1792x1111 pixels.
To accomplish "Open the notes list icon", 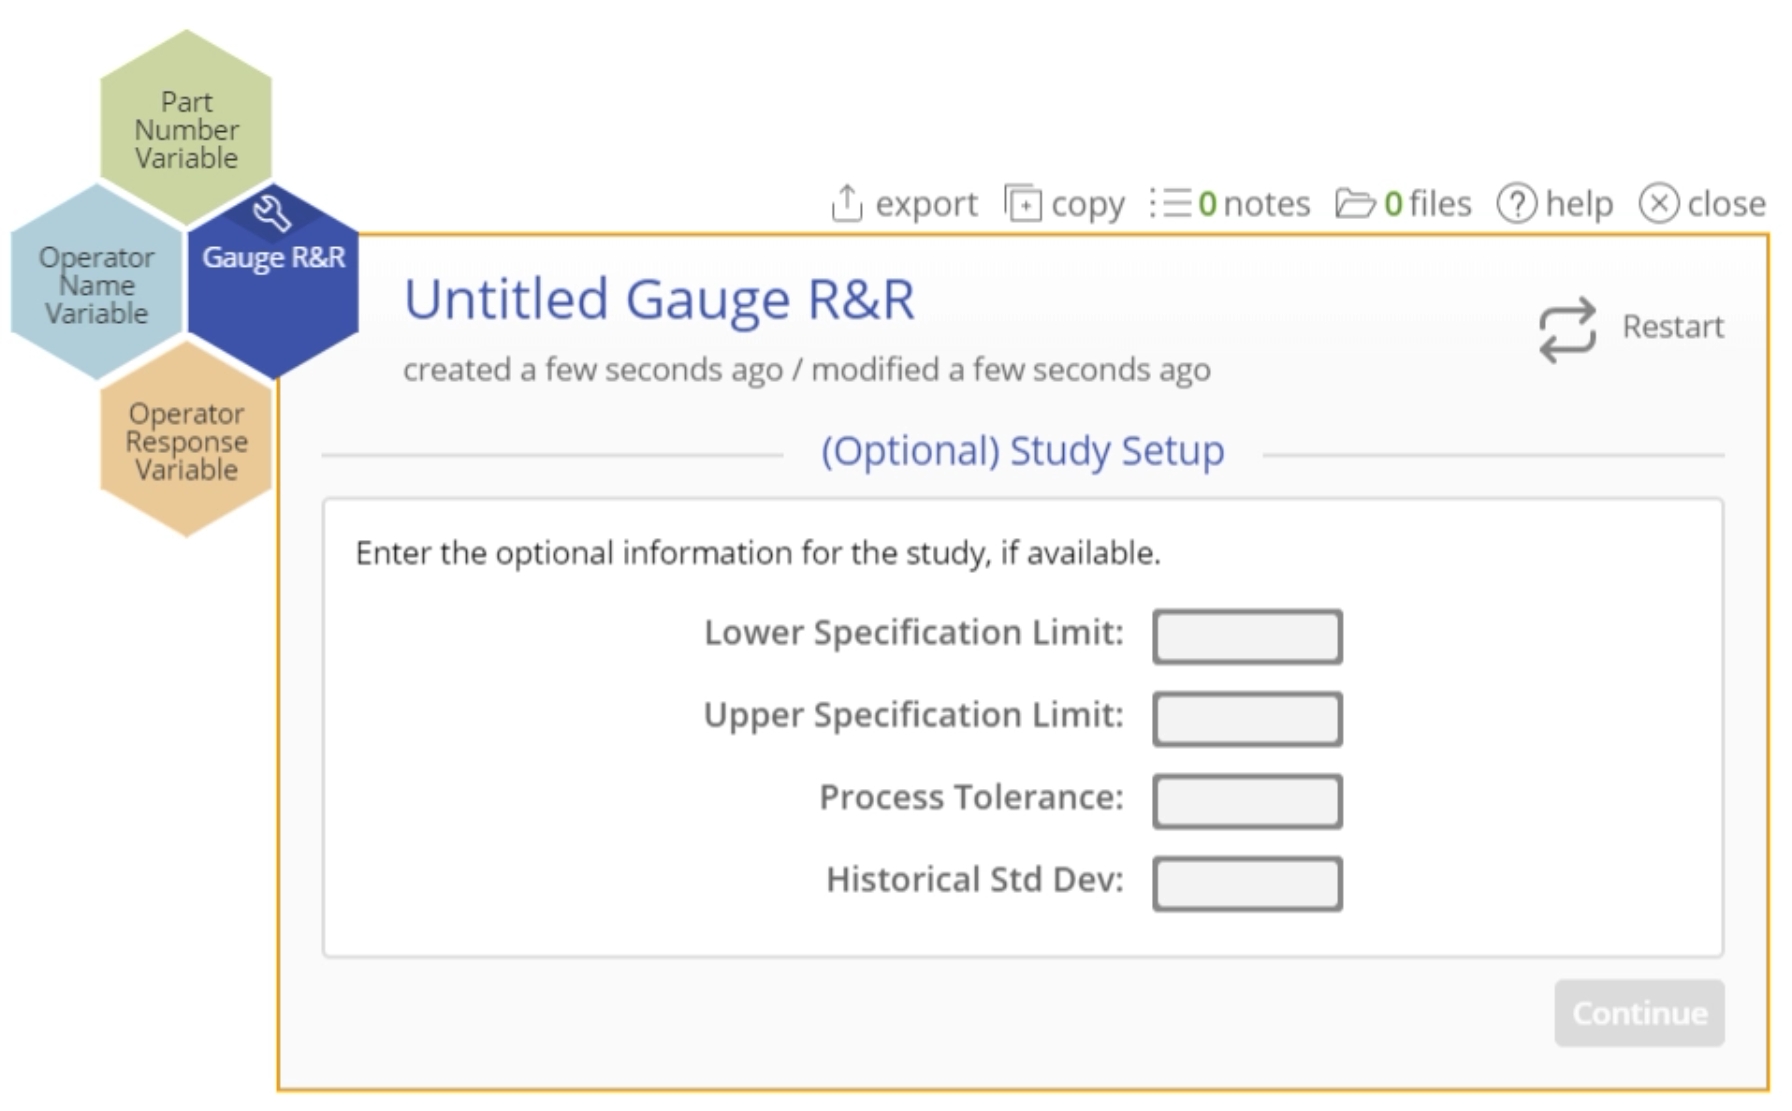I will [1170, 203].
